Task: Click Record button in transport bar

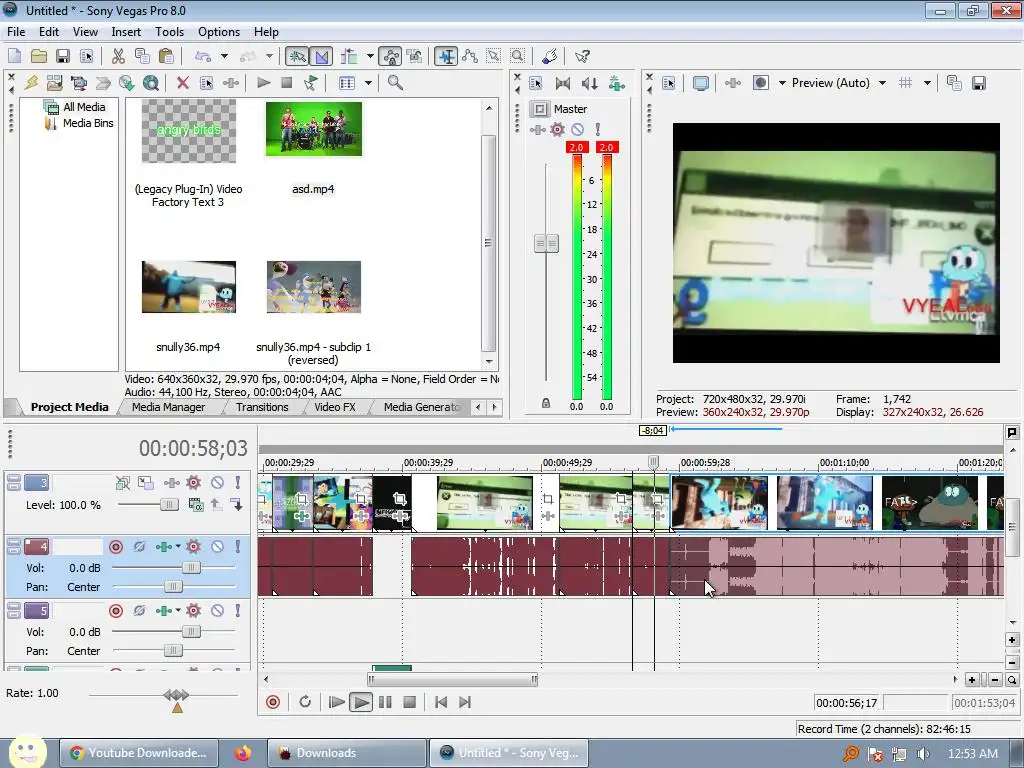Action: coord(273,702)
